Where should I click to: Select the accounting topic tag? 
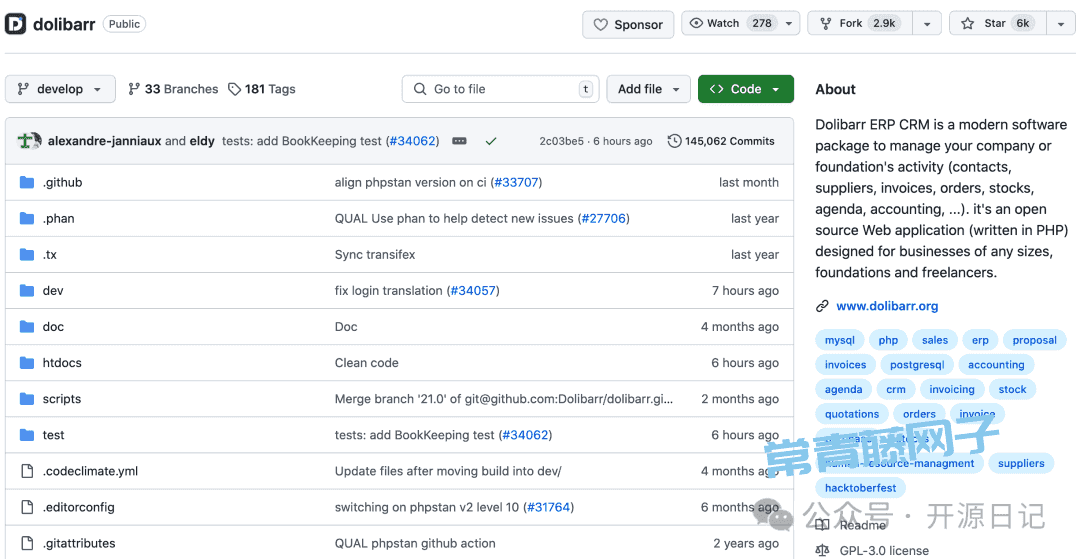(996, 365)
